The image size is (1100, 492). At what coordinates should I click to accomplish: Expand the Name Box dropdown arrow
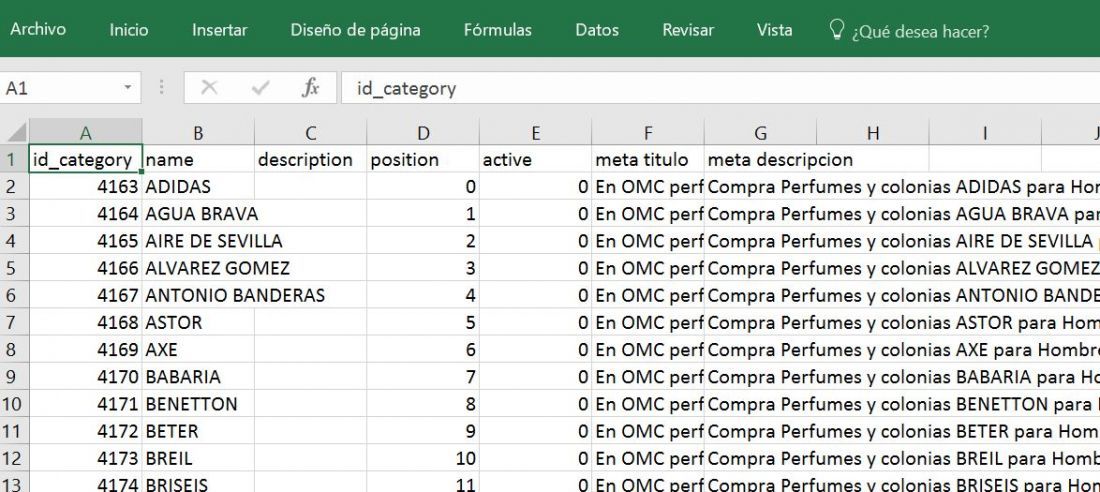pyautogui.click(x=128, y=88)
